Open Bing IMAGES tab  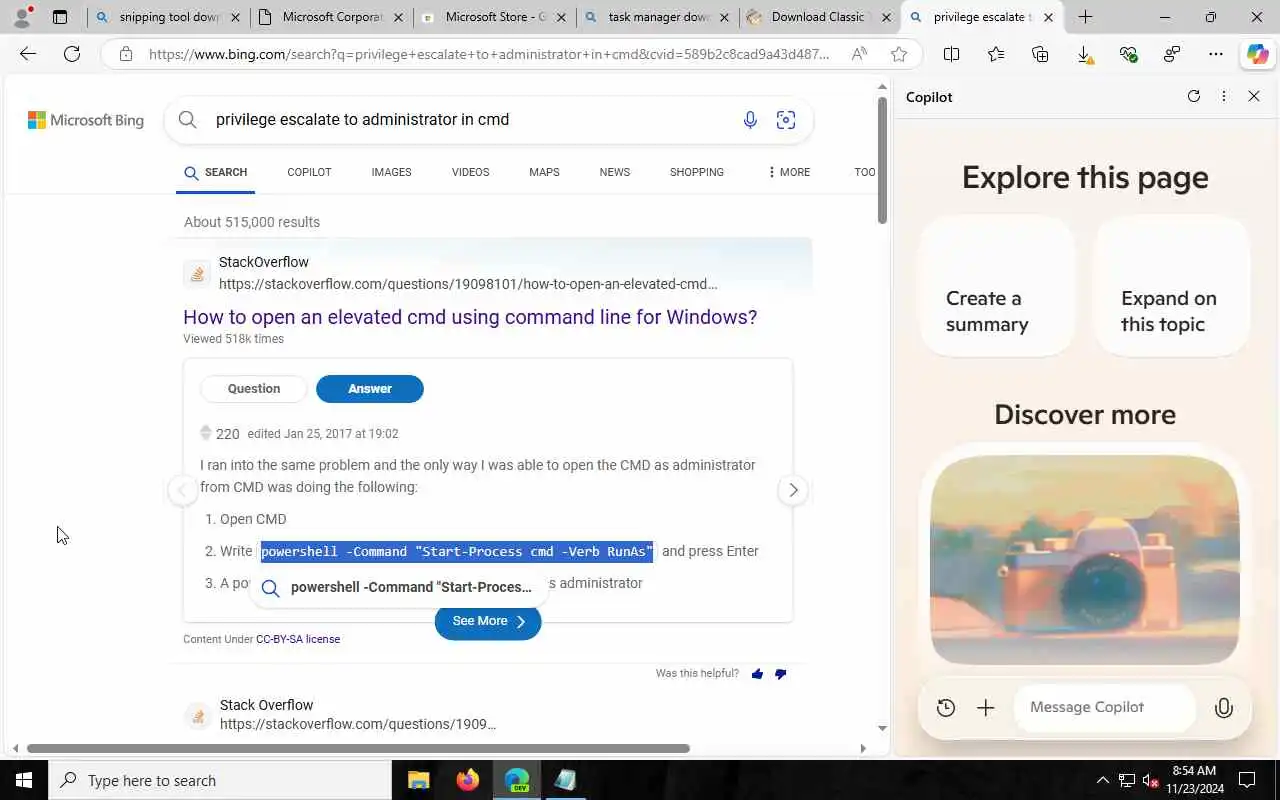click(x=391, y=172)
